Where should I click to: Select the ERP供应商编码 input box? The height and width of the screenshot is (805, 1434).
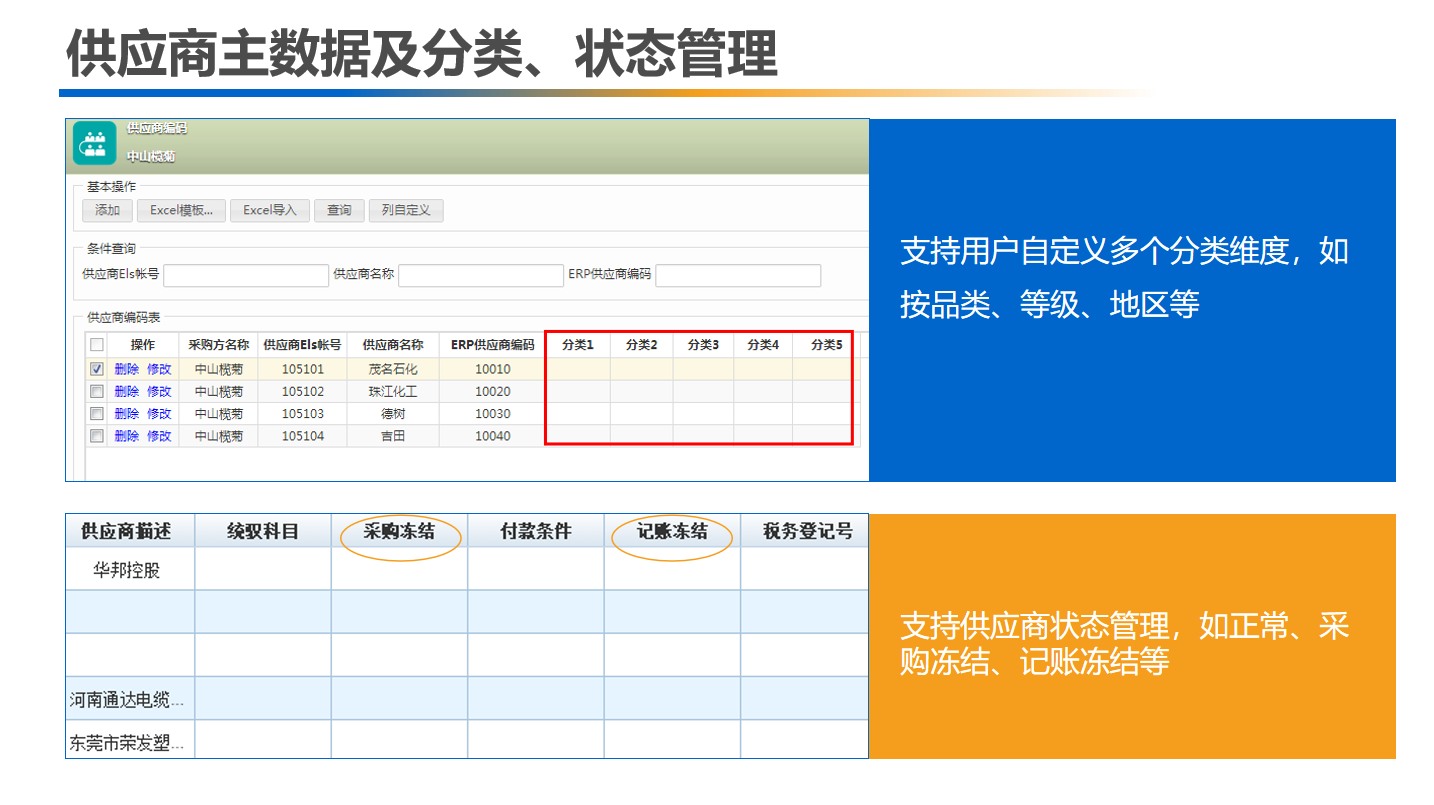tap(737, 275)
